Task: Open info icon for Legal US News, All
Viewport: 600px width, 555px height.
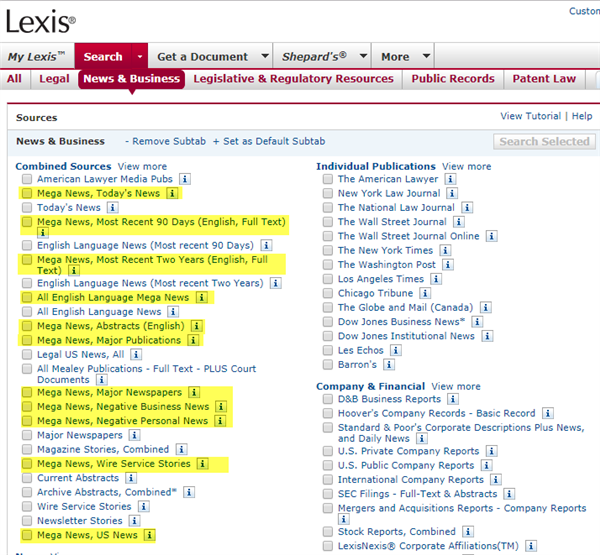Action: click(x=136, y=354)
